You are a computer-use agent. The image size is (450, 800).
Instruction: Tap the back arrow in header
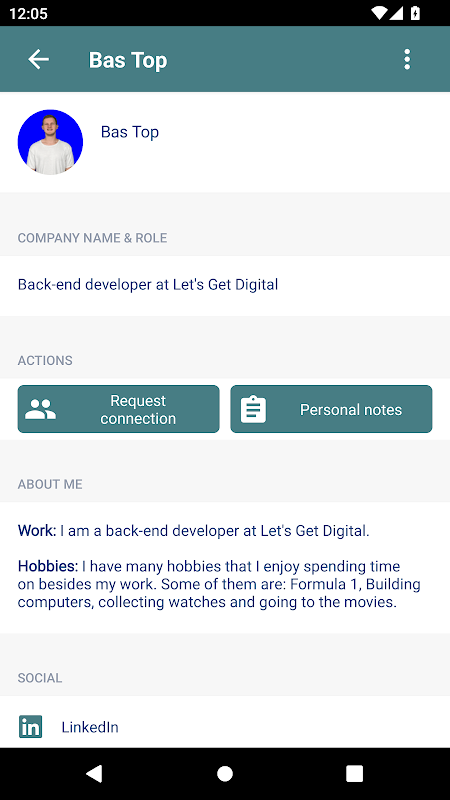click(x=38, y=60)
